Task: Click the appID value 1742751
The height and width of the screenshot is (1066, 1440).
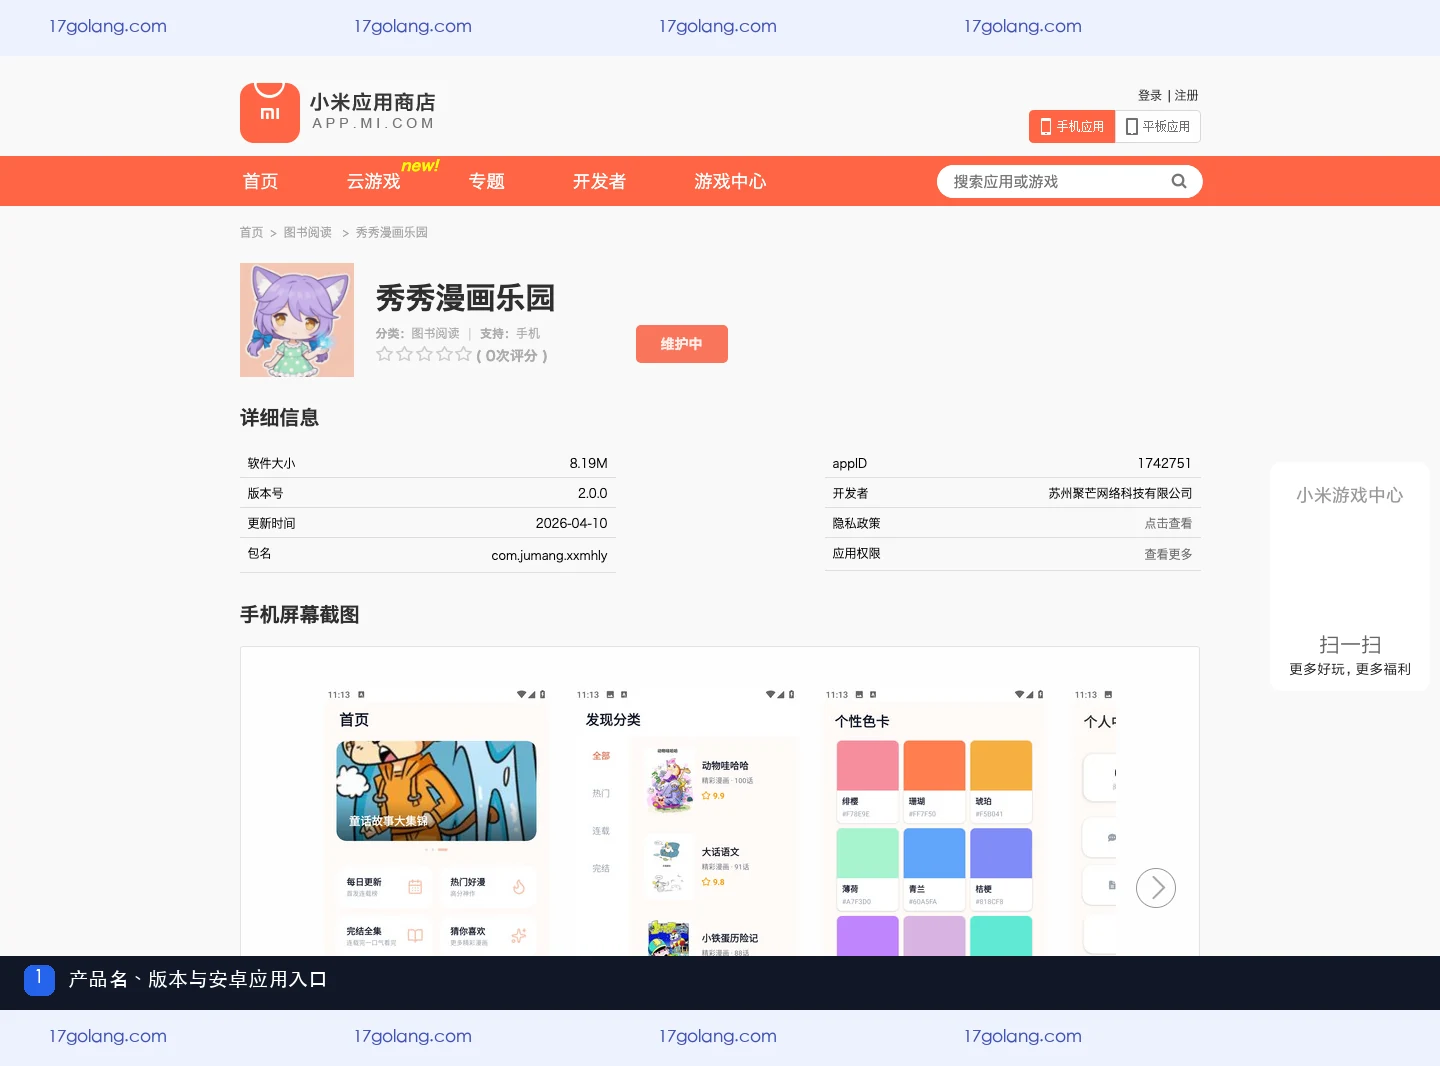Action: coord(1164,463)
